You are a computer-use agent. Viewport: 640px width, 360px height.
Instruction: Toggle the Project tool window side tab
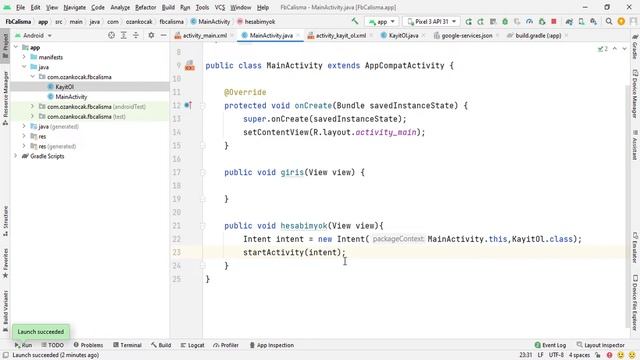(x=5, y=45)
